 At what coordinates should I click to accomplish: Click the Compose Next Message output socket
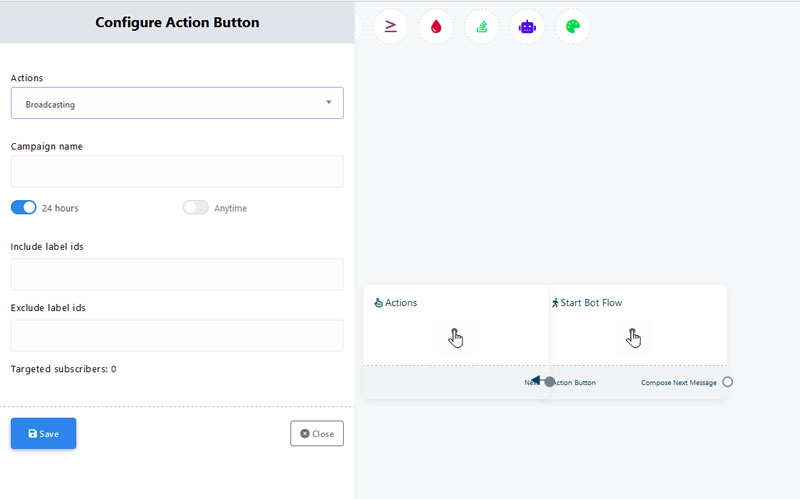coord(728,382)
